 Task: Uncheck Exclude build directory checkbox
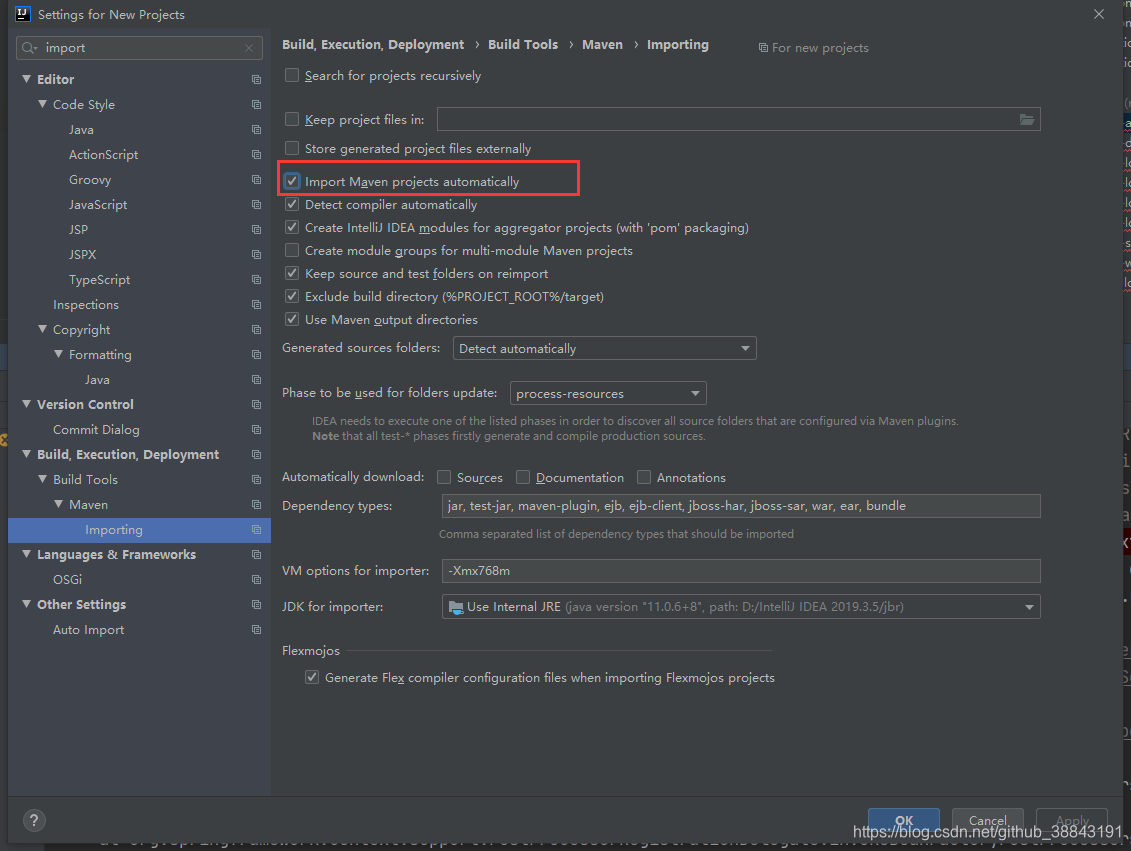tap(292, 296)
